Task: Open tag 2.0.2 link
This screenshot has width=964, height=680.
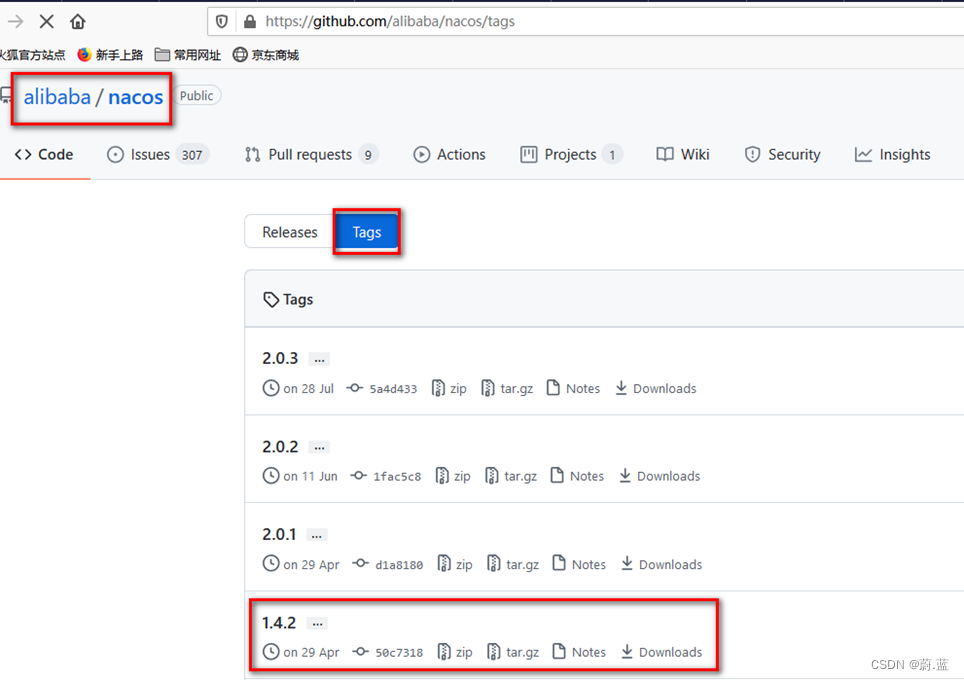Action: tap(280, 446)
